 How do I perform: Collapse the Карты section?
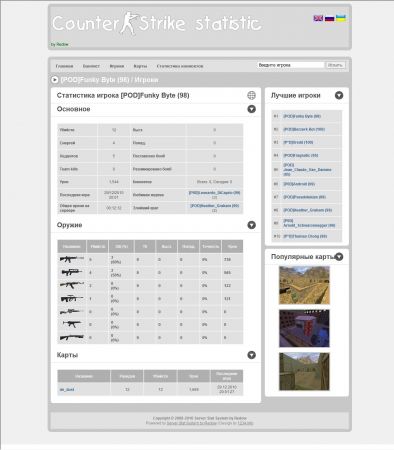pos(251,355)
